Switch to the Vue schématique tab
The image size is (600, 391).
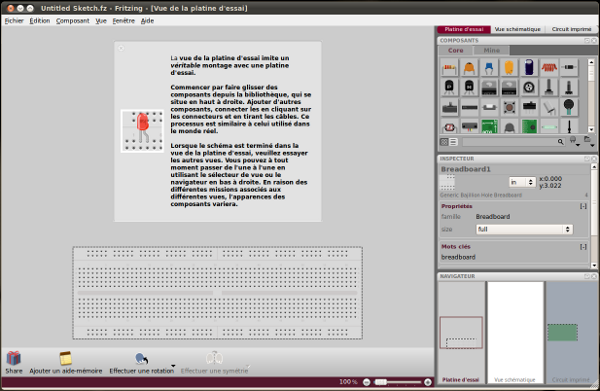click(517, 29)
